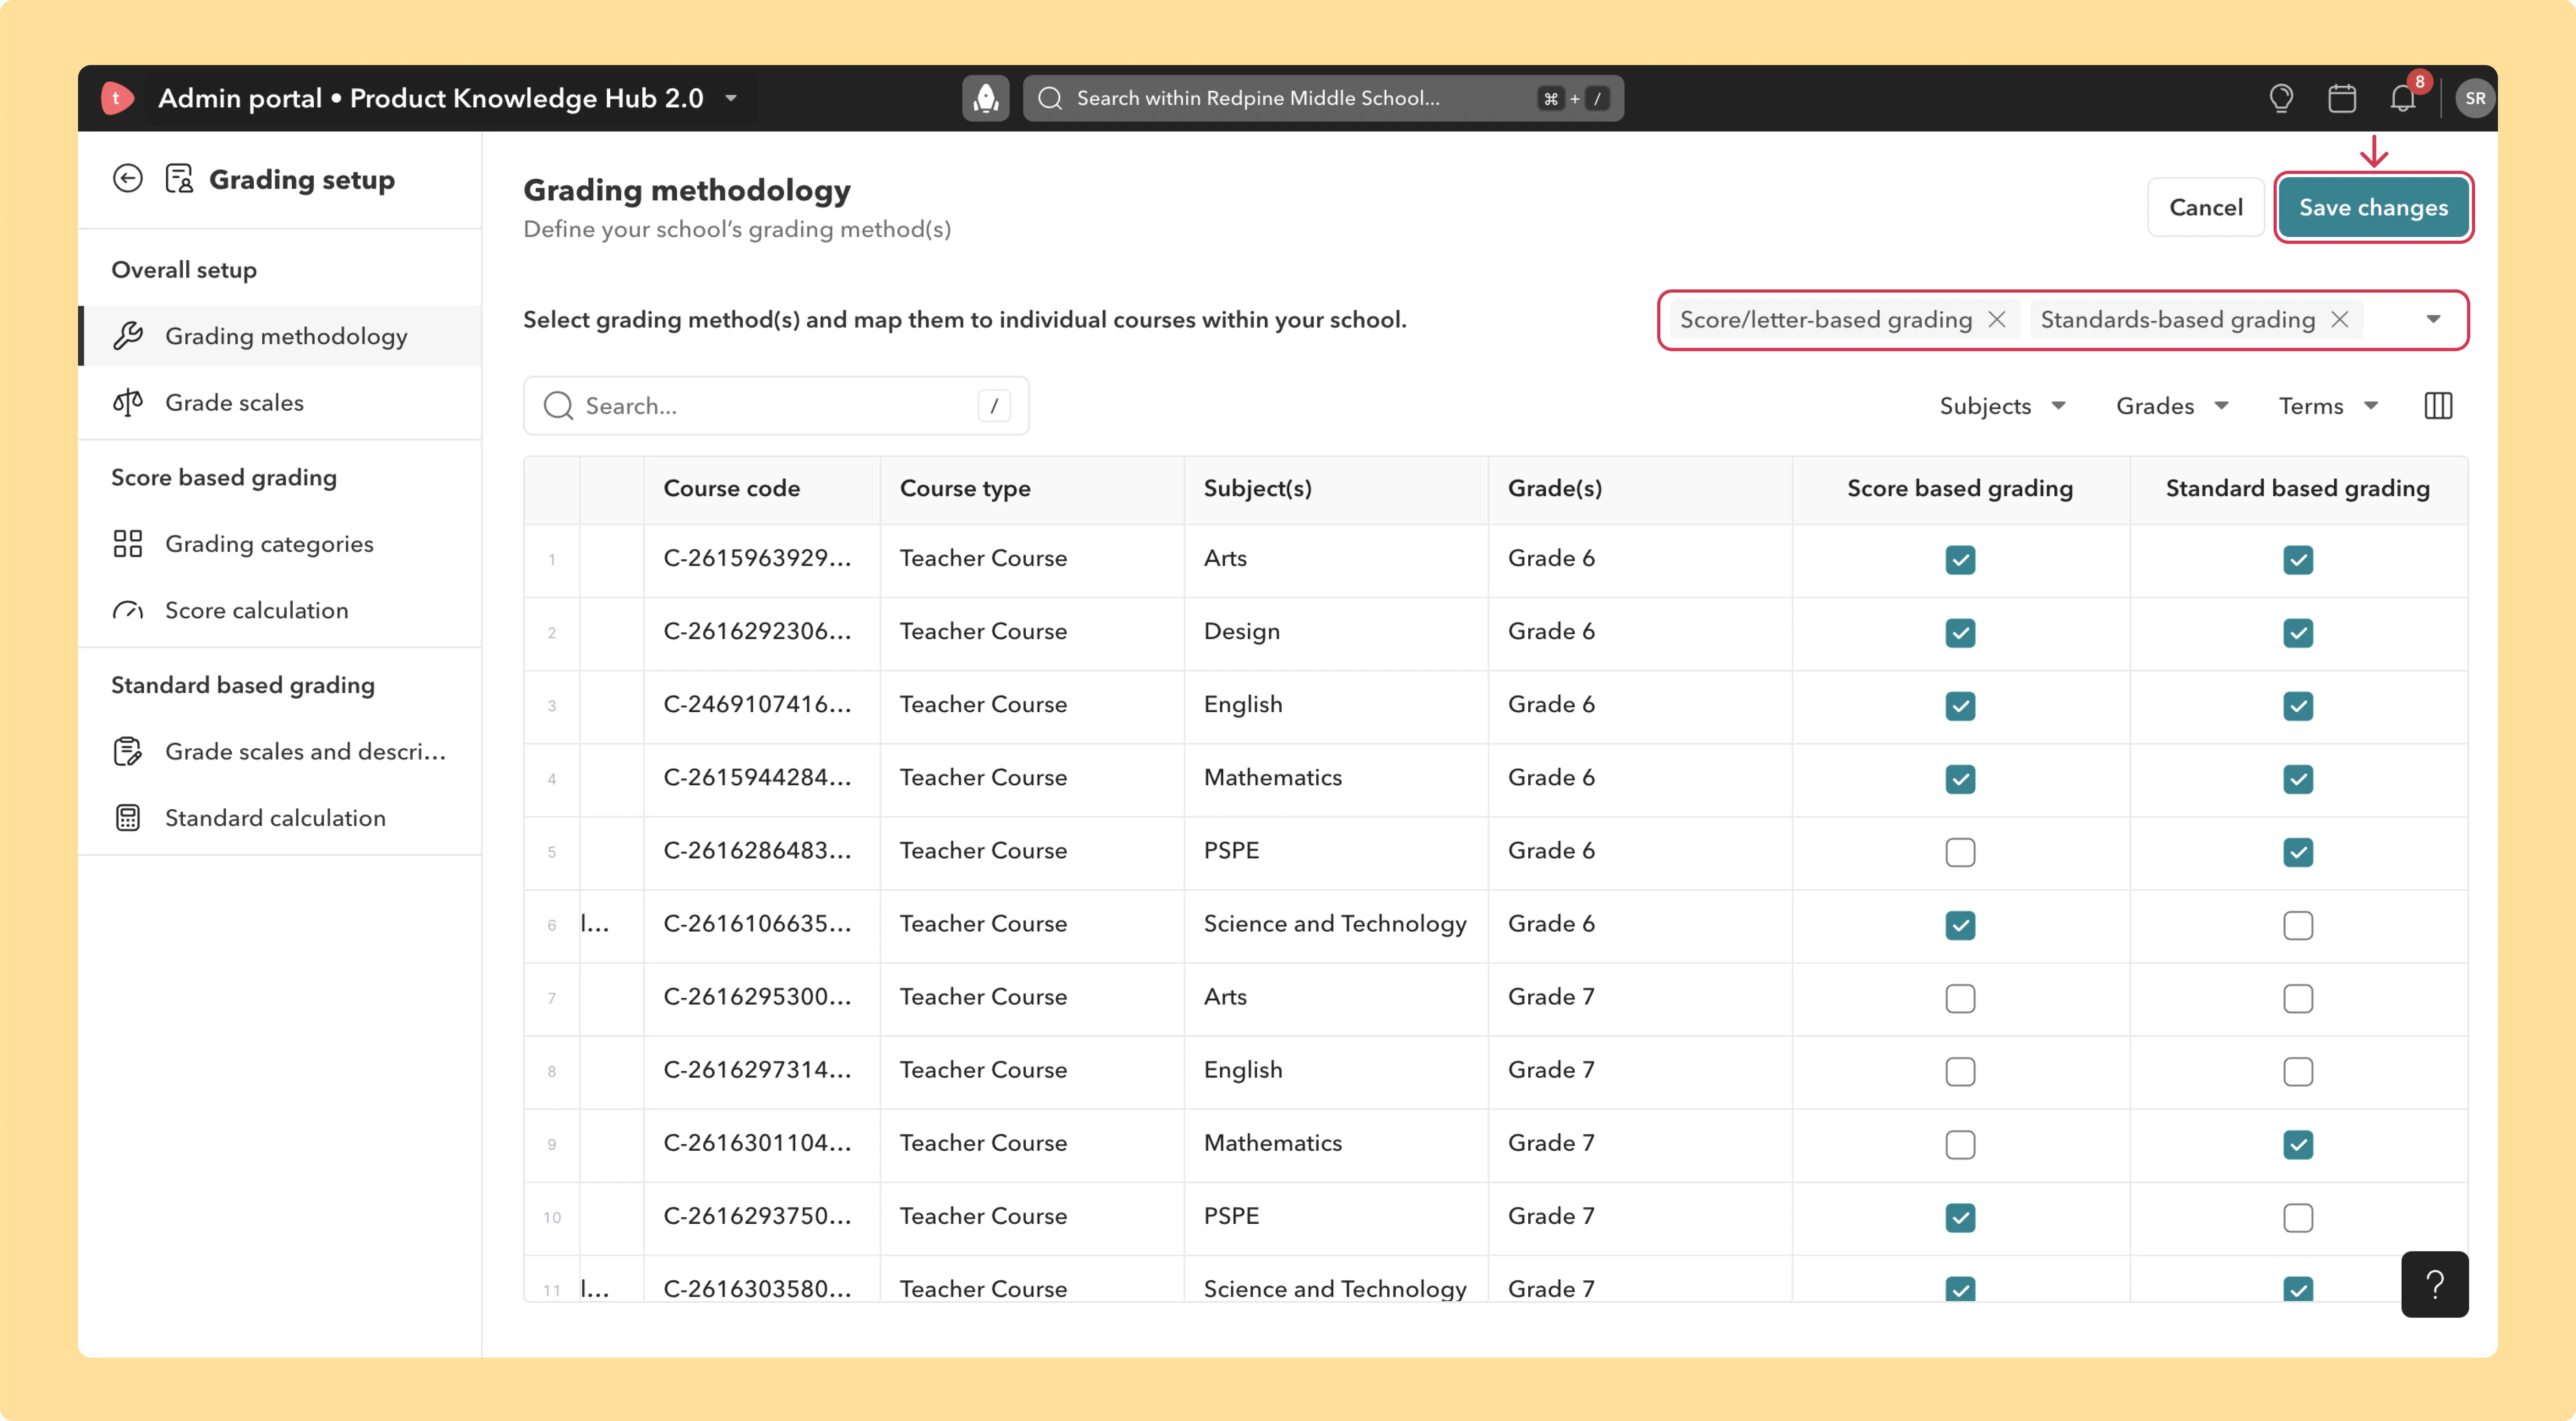Remove the Score/letter-based grading tag

[1997, 319]
